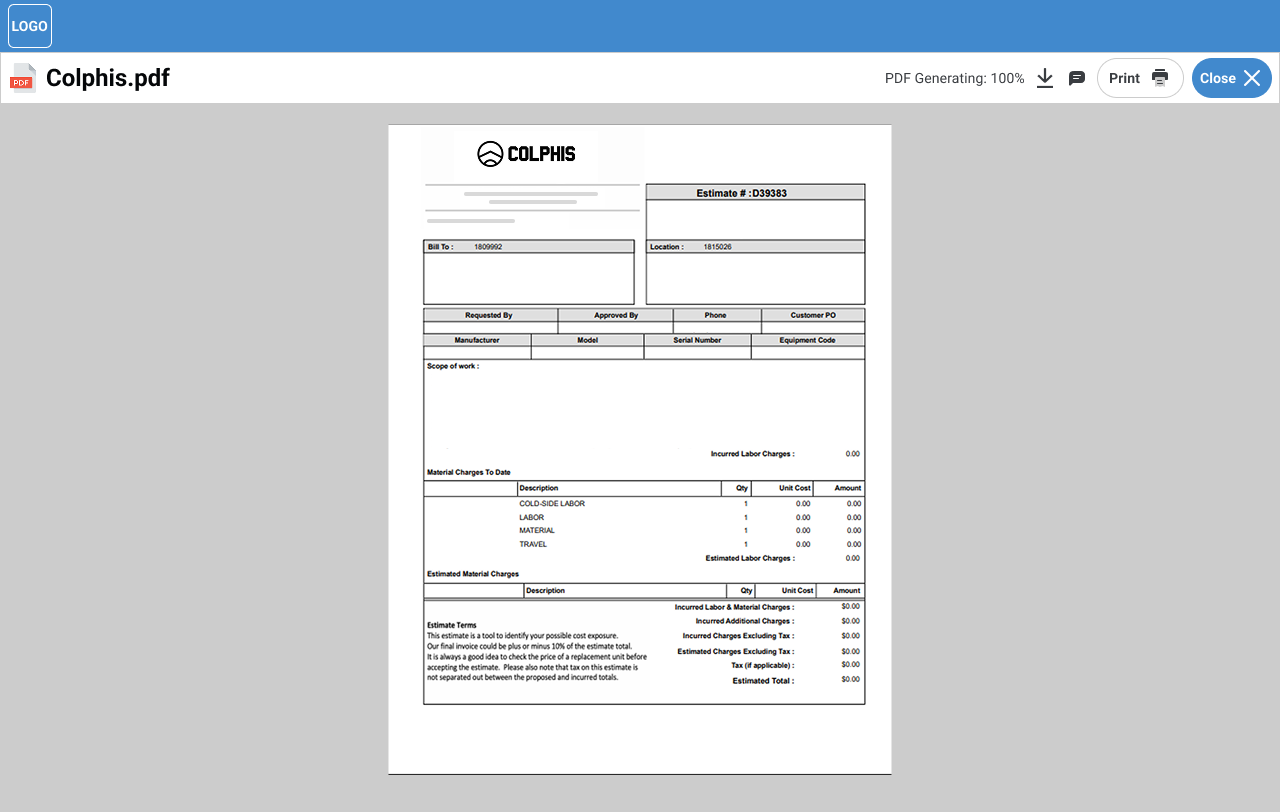Click the TRAVEL line item row
Viewport: 1280px width, 812px height.
point(534,545)
